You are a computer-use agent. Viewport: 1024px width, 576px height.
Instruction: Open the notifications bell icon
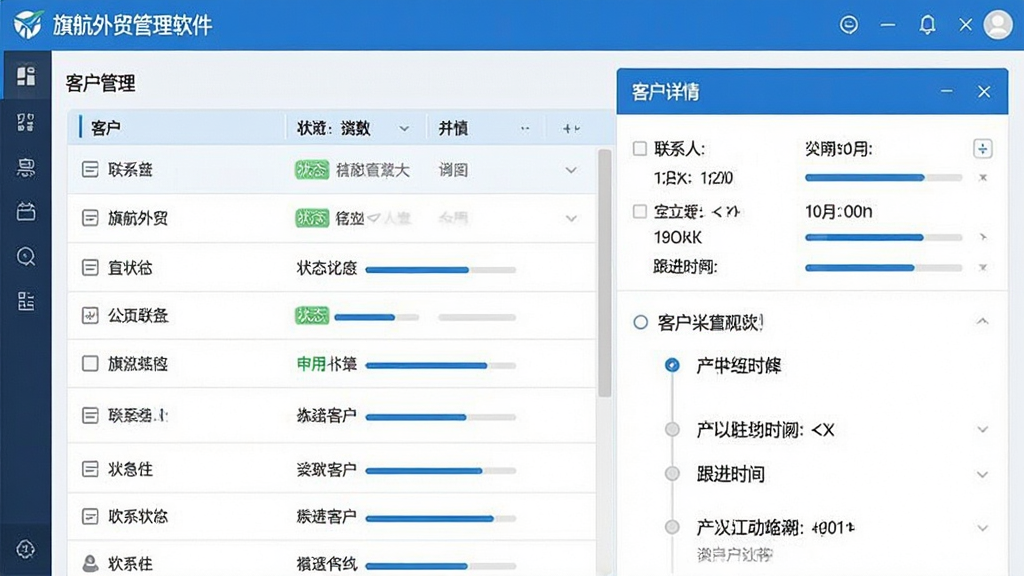point(927,25)
